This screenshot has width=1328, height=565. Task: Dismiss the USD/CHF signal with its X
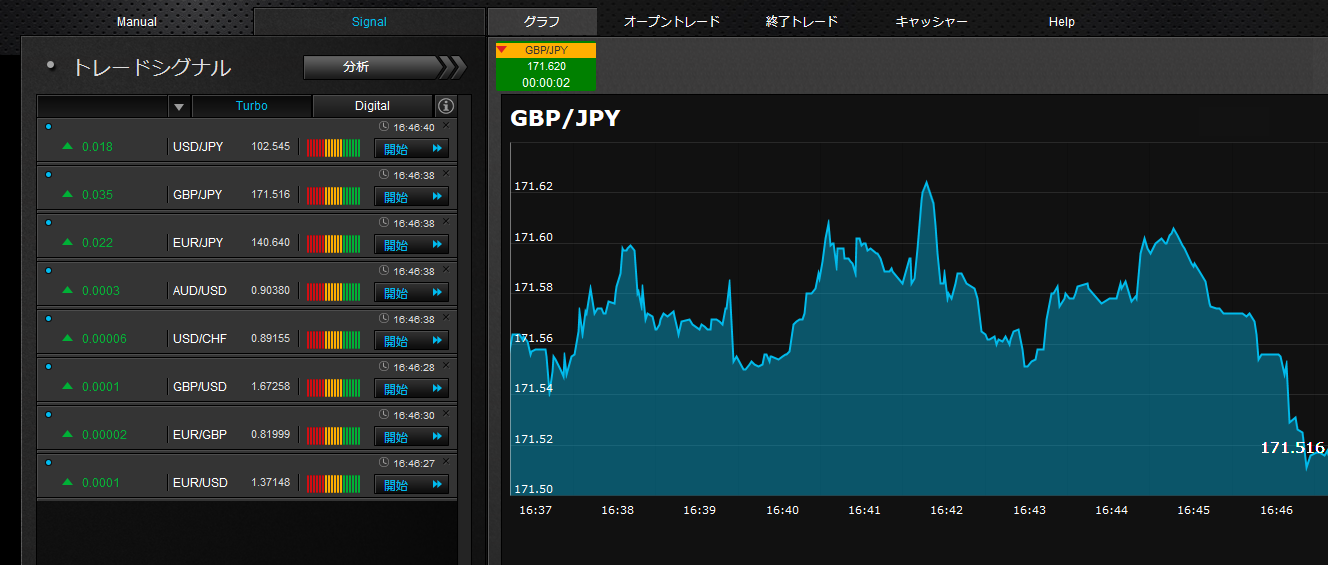point(446,317)
